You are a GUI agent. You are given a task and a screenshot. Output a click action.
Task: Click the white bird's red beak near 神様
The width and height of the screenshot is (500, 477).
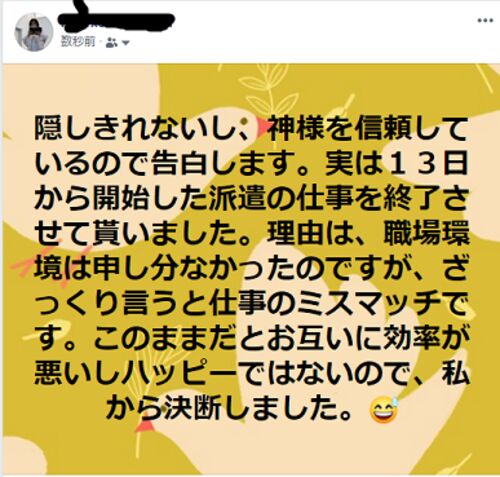[x=263, y=127]
